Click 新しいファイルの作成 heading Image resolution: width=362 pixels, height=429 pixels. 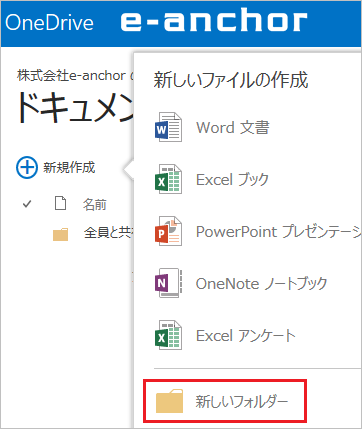(x=231, y=80)
